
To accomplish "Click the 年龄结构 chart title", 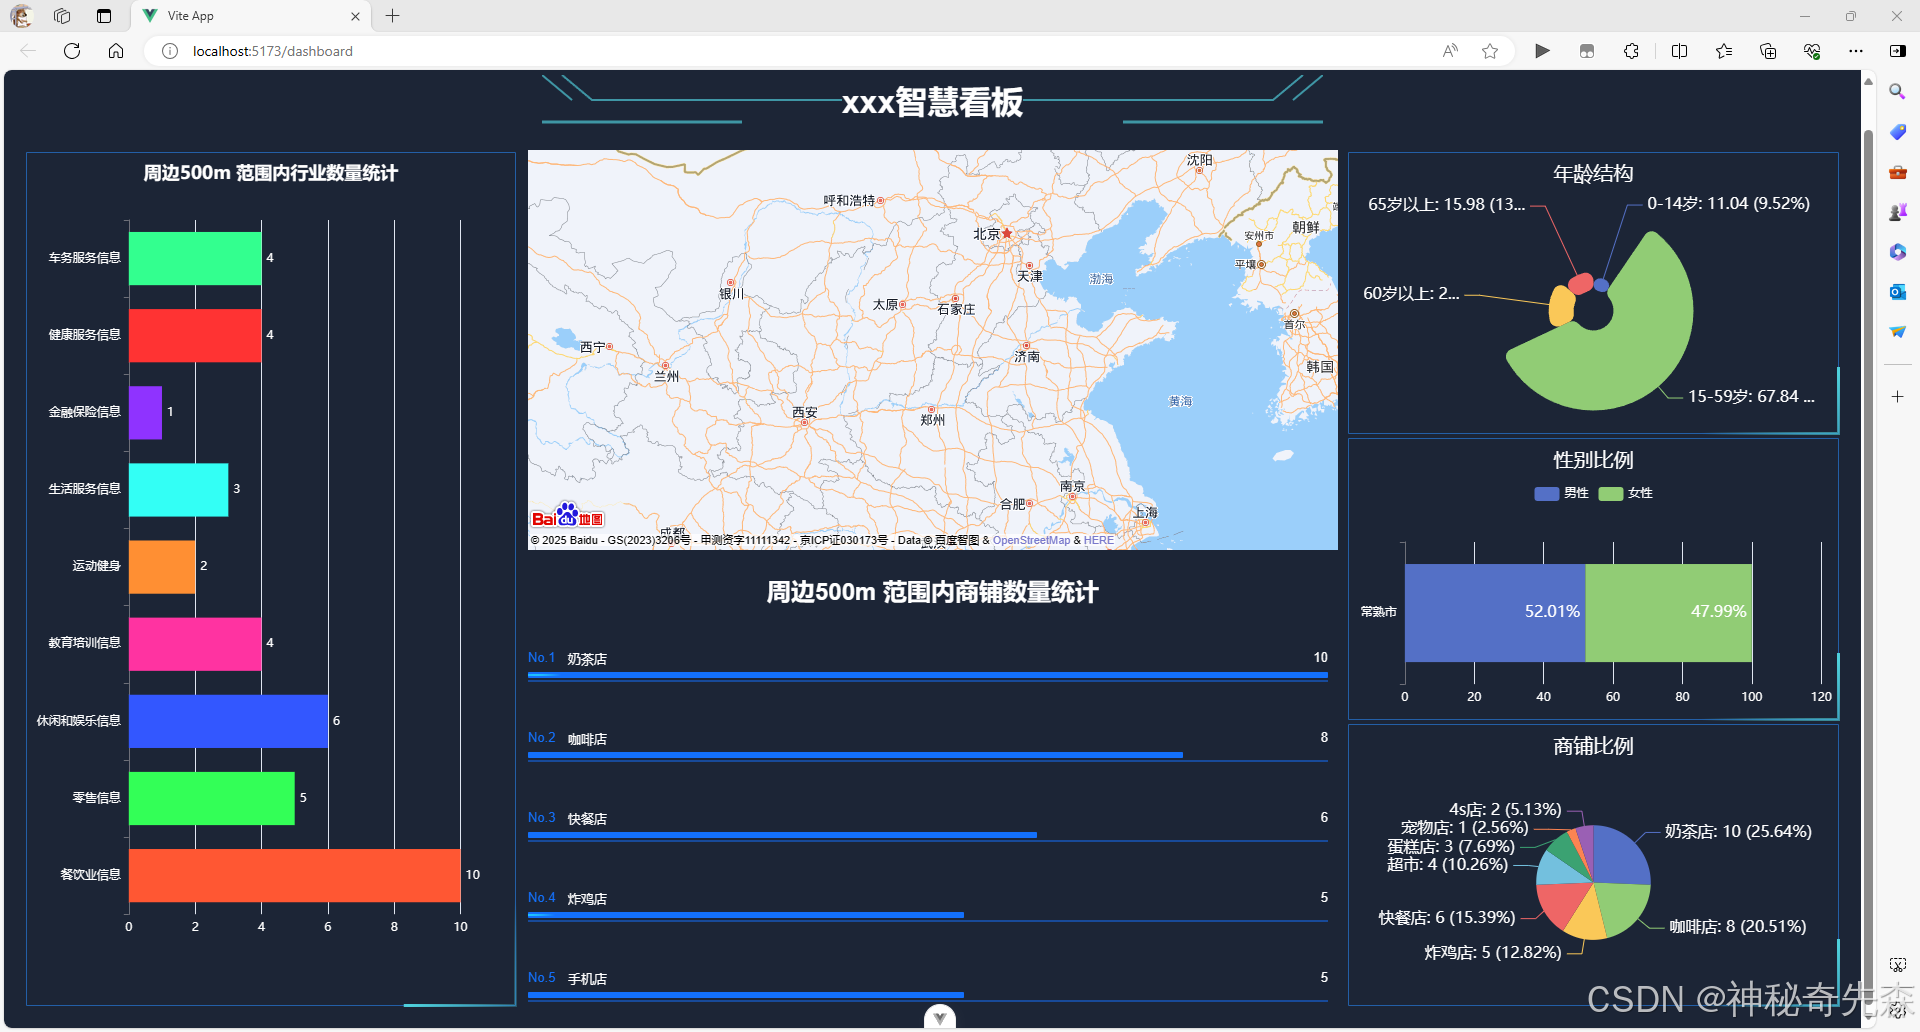I will 1593,174.
